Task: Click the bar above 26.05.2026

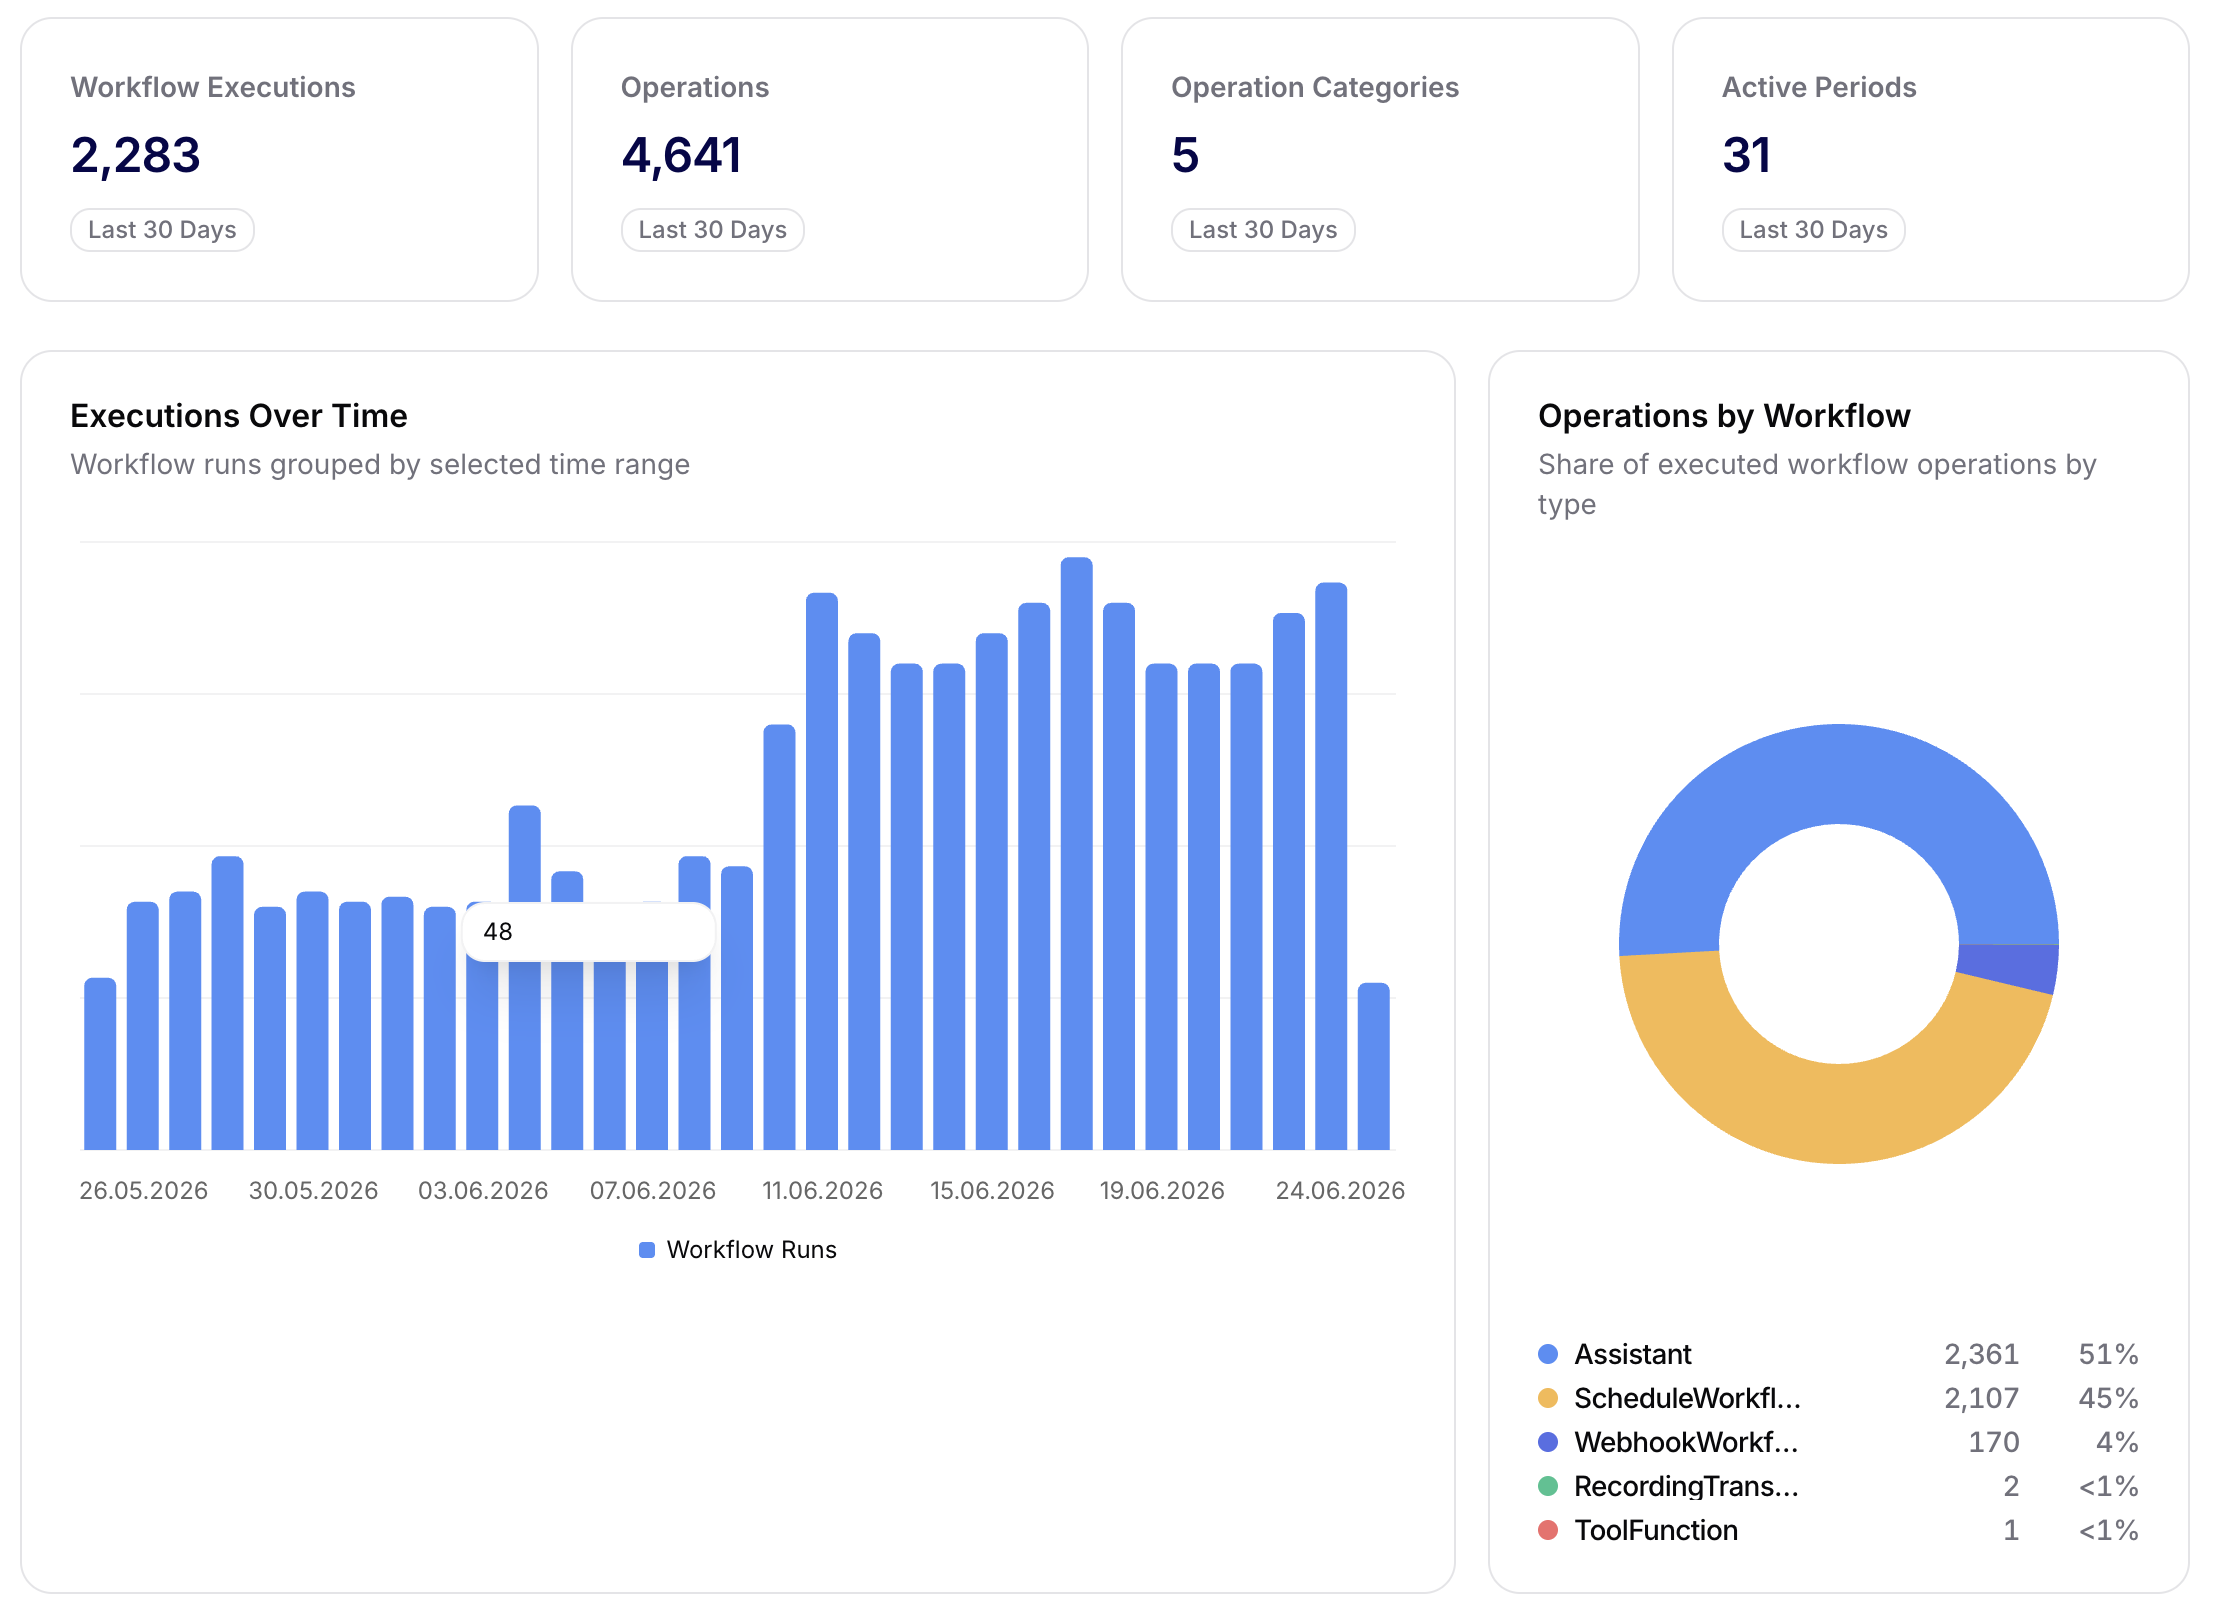Action: (143, 1026)
